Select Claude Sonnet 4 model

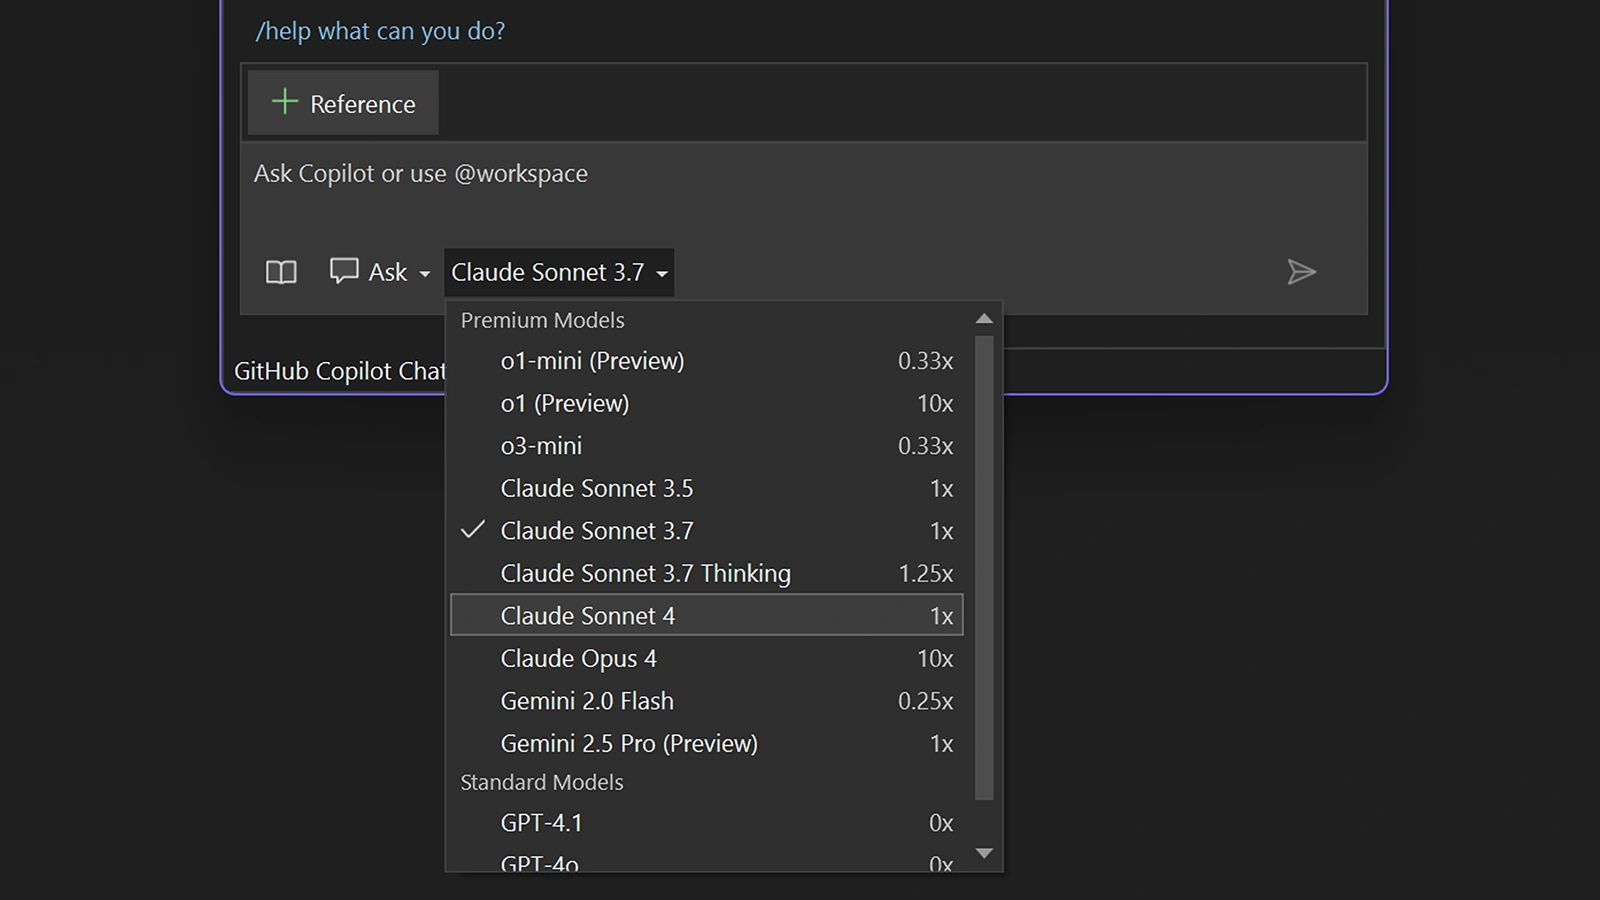click(707, 615)
